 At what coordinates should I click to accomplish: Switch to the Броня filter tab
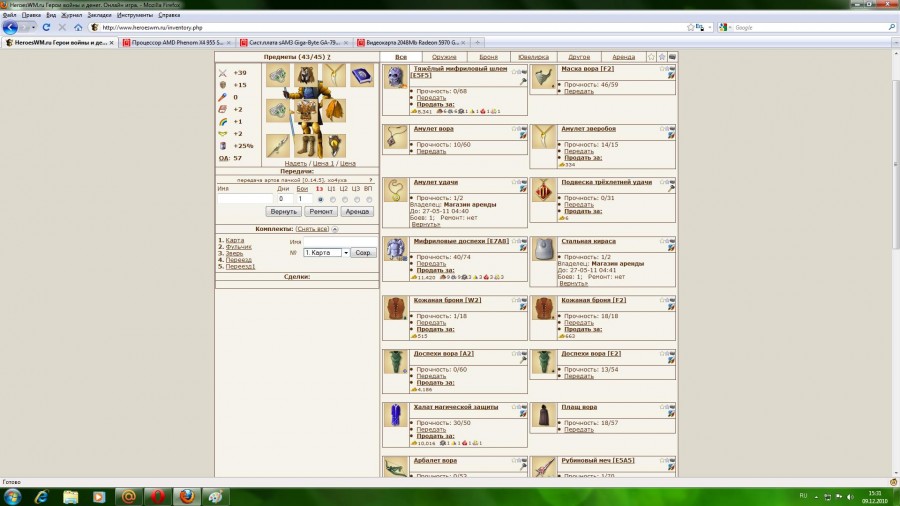pos(488,57)
